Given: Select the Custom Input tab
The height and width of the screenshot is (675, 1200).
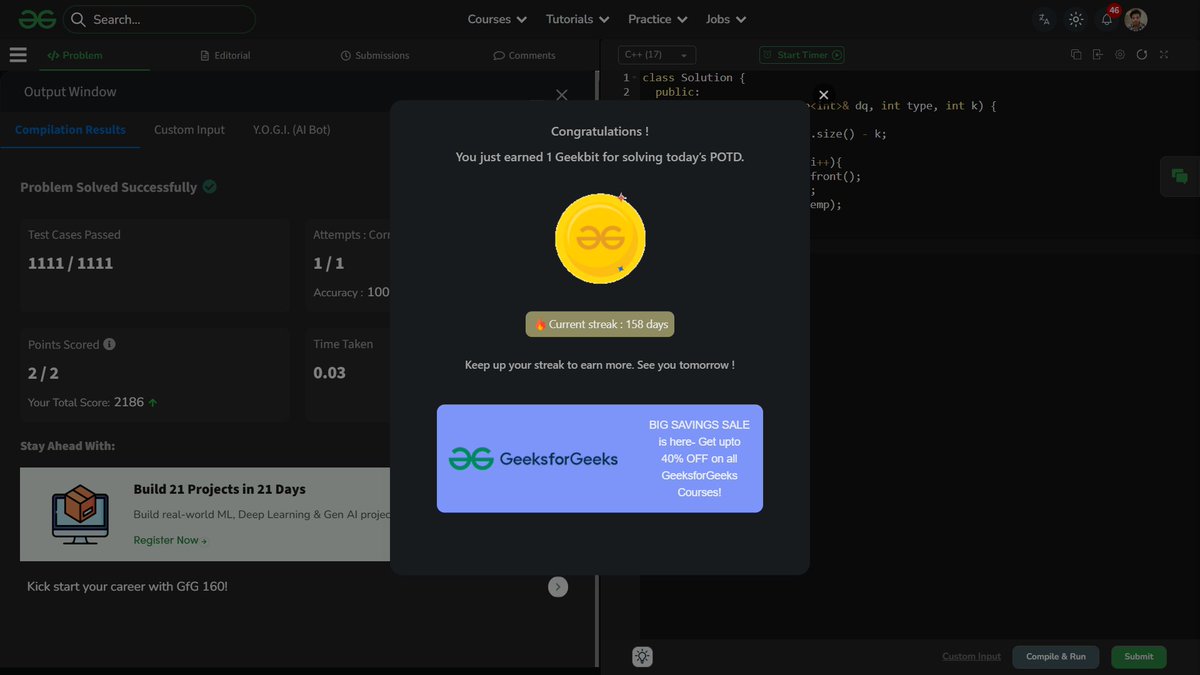Looking at the screenshot, I should [x=189, y=130].
